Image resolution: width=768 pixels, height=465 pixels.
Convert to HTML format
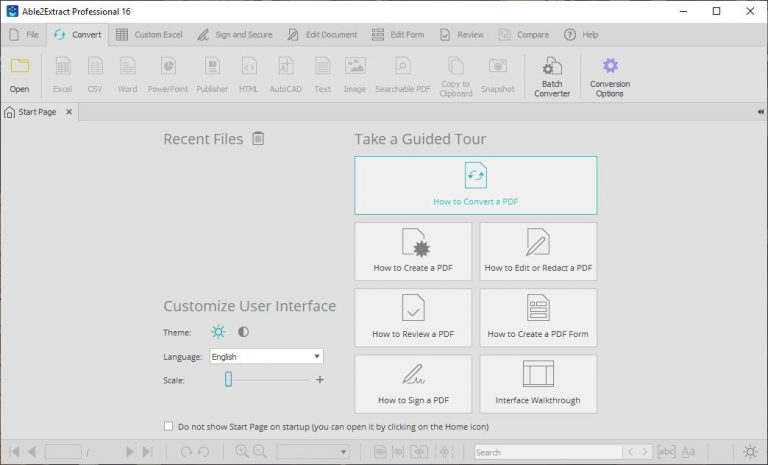[x=249, y=75]
